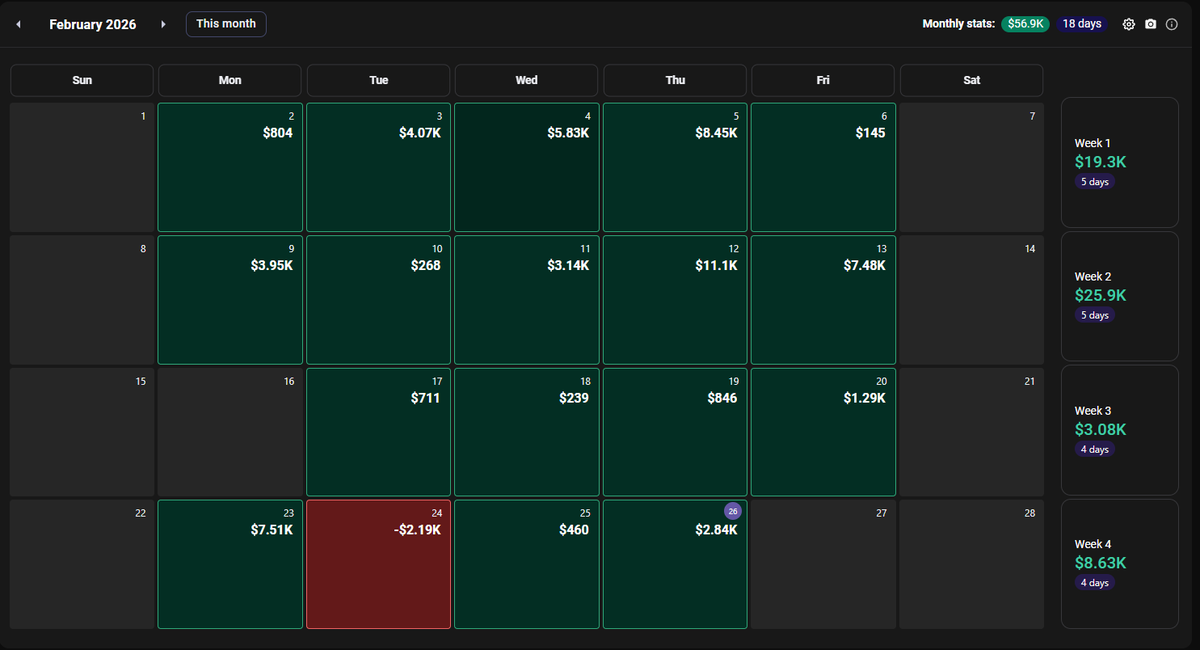The image size is (1200, 650).
Task: Open the Feb 3 cell showing $4.07K
Action: pos(378,168)
